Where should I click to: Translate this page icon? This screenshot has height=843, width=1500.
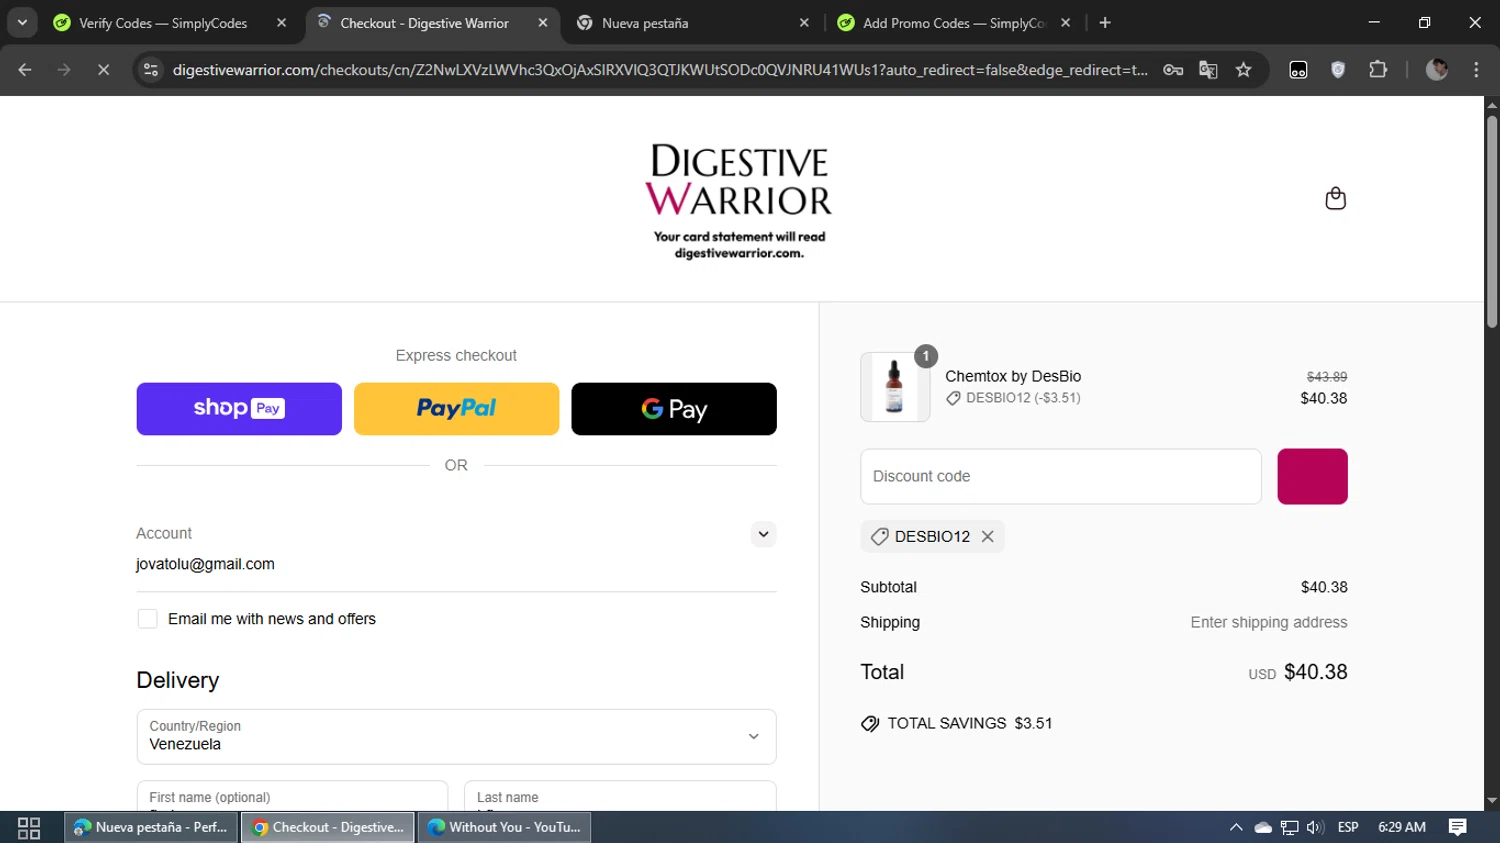click(x=1208, y=70)
